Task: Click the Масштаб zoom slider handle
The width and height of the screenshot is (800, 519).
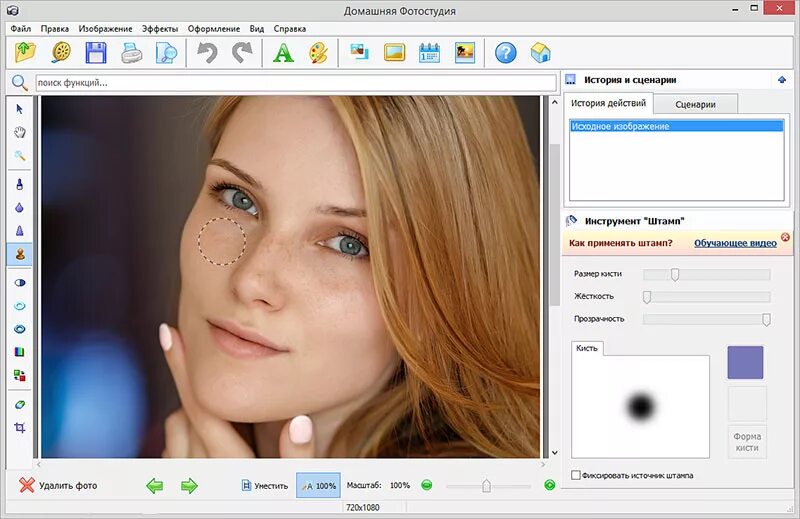Action: pos(486,485)
